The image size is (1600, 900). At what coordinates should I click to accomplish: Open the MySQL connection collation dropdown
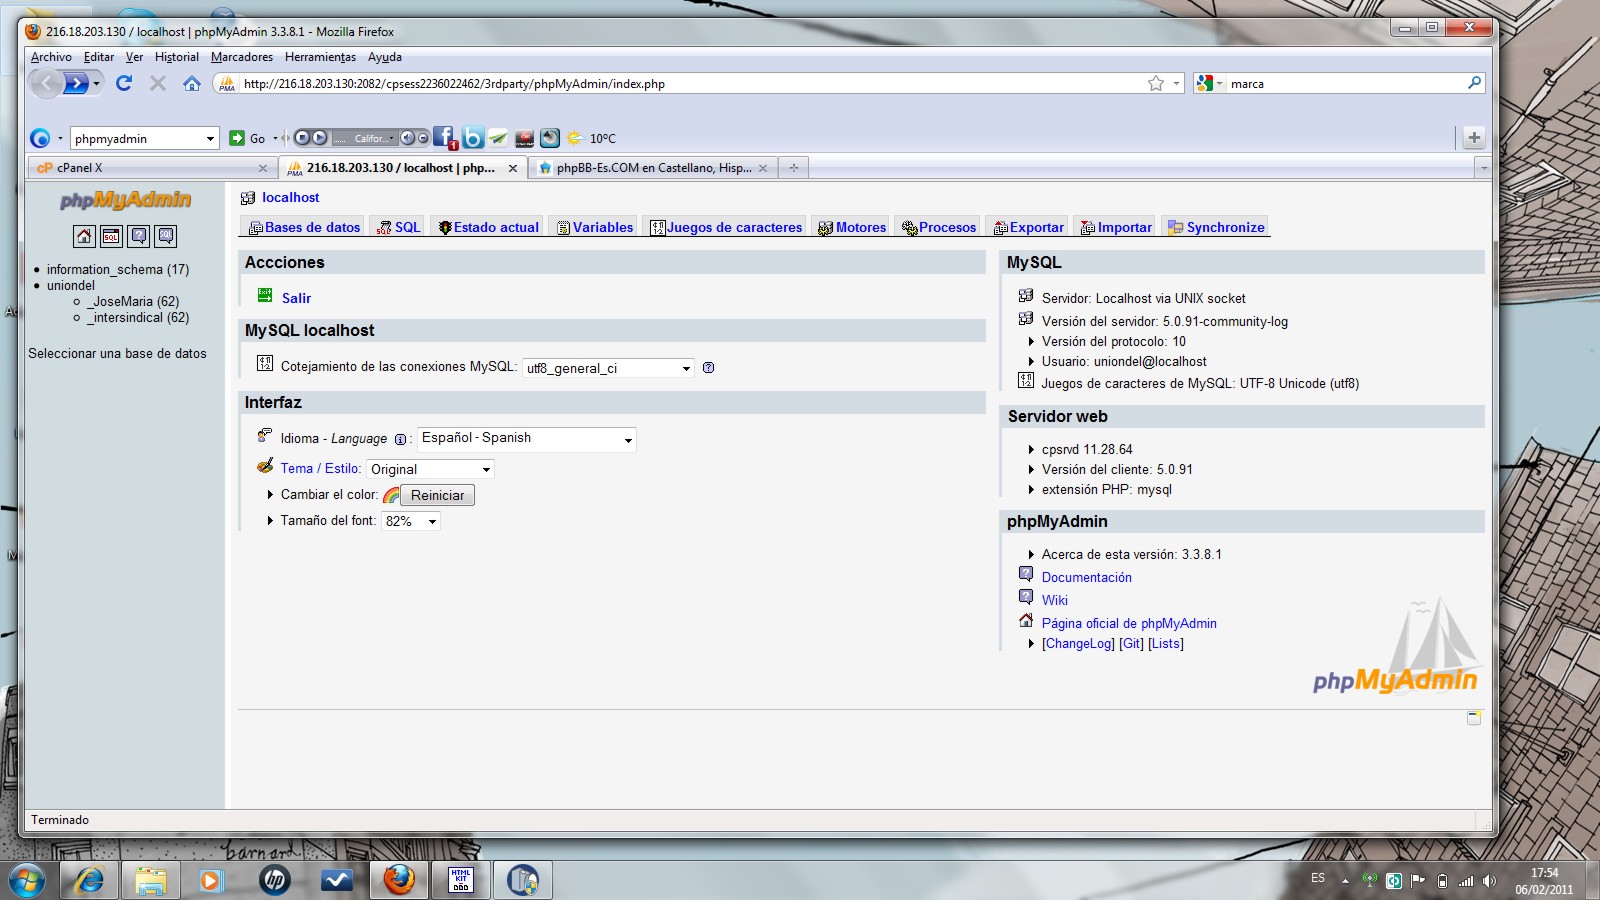[x=608, y=368]
